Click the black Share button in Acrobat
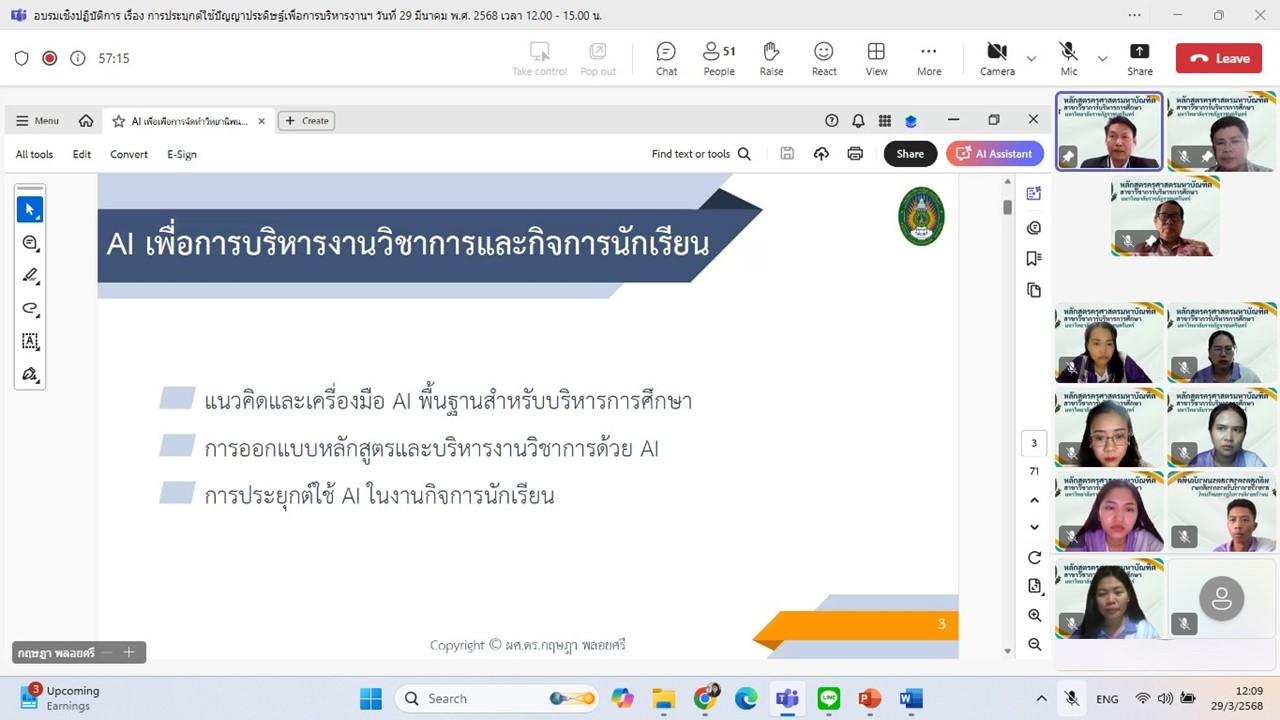The image size is (1280, 720). [910, 154]
